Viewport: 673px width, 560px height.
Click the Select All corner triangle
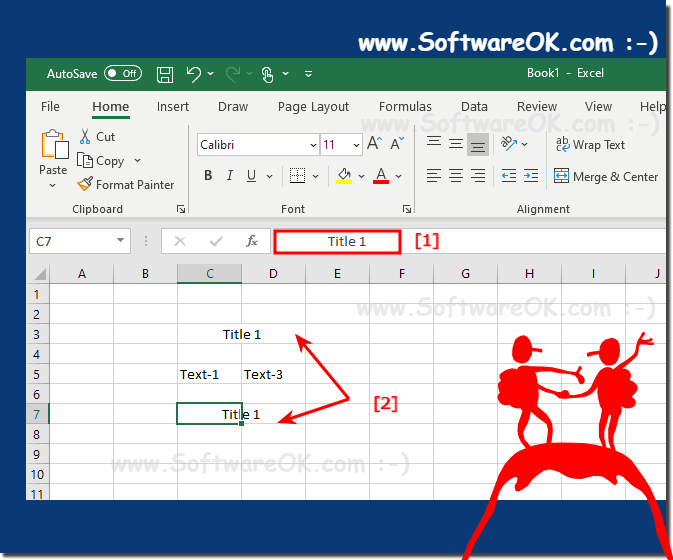[39, 274]
